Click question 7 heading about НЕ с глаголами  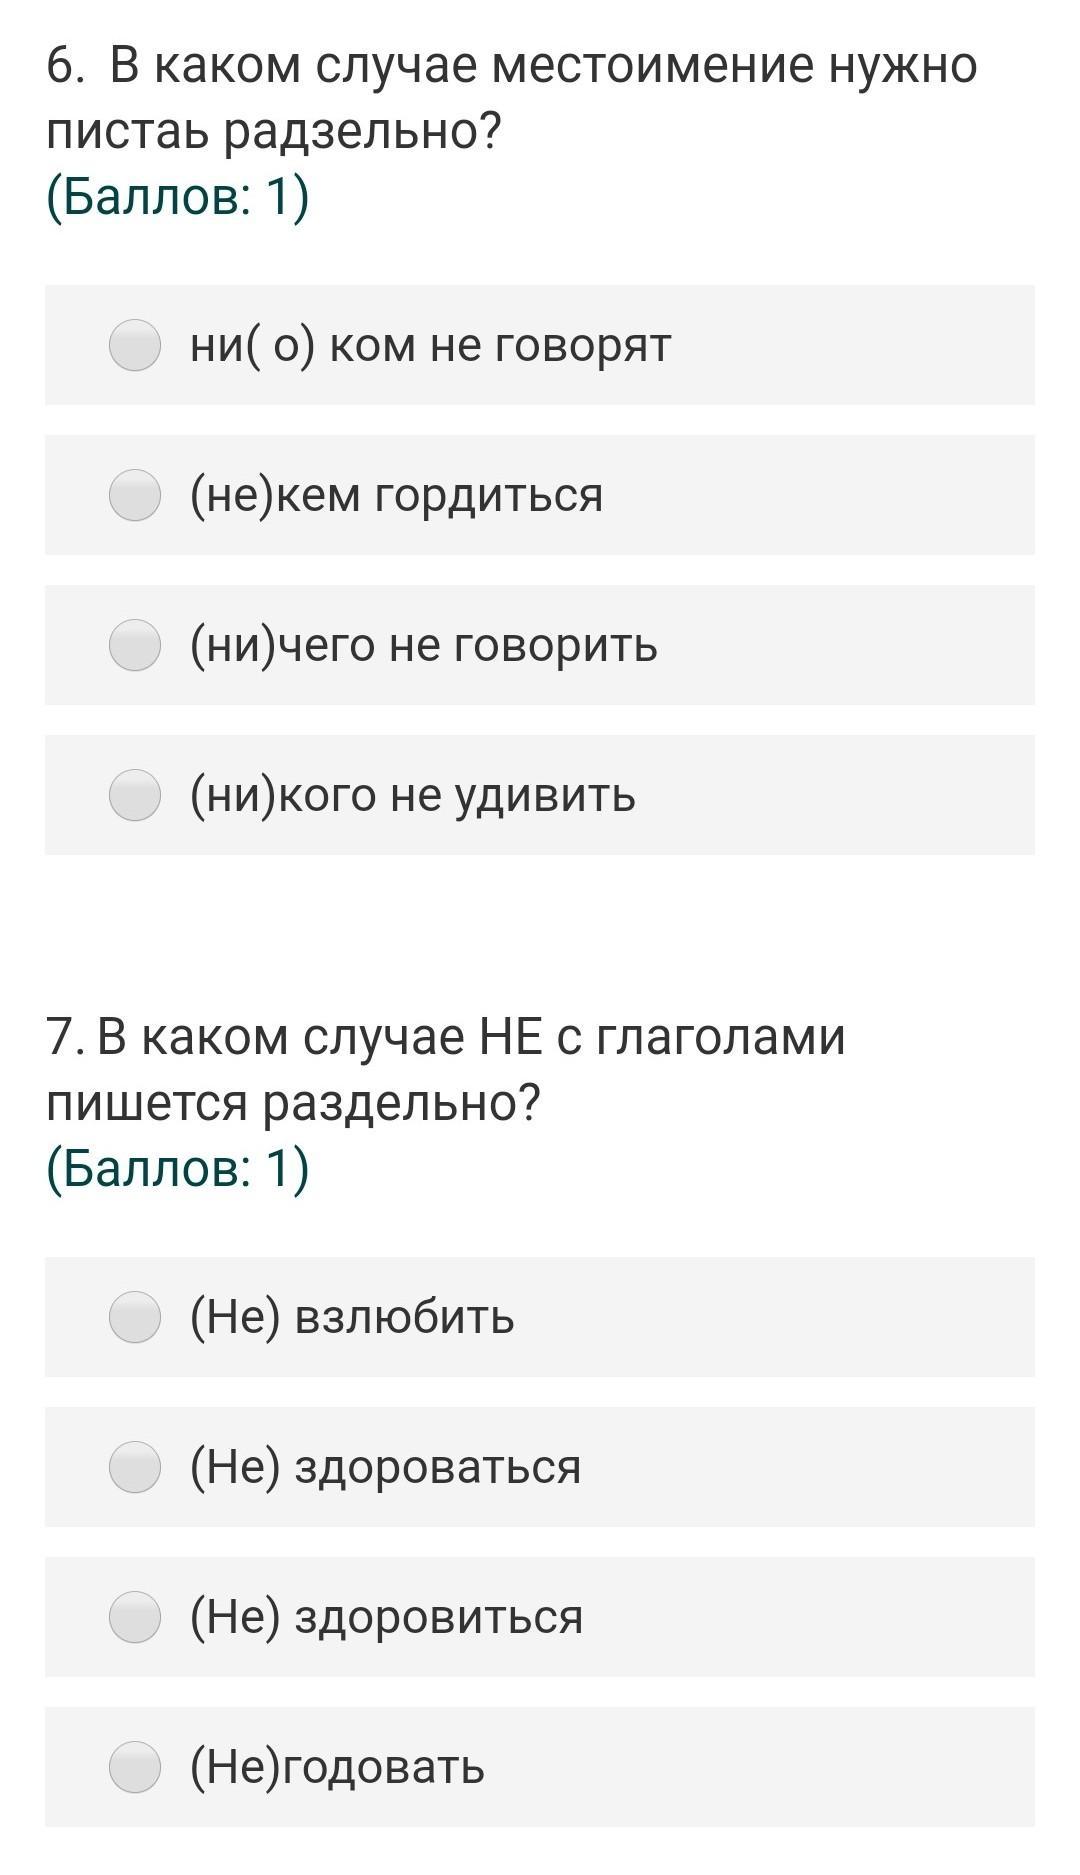click(445, 1069)
